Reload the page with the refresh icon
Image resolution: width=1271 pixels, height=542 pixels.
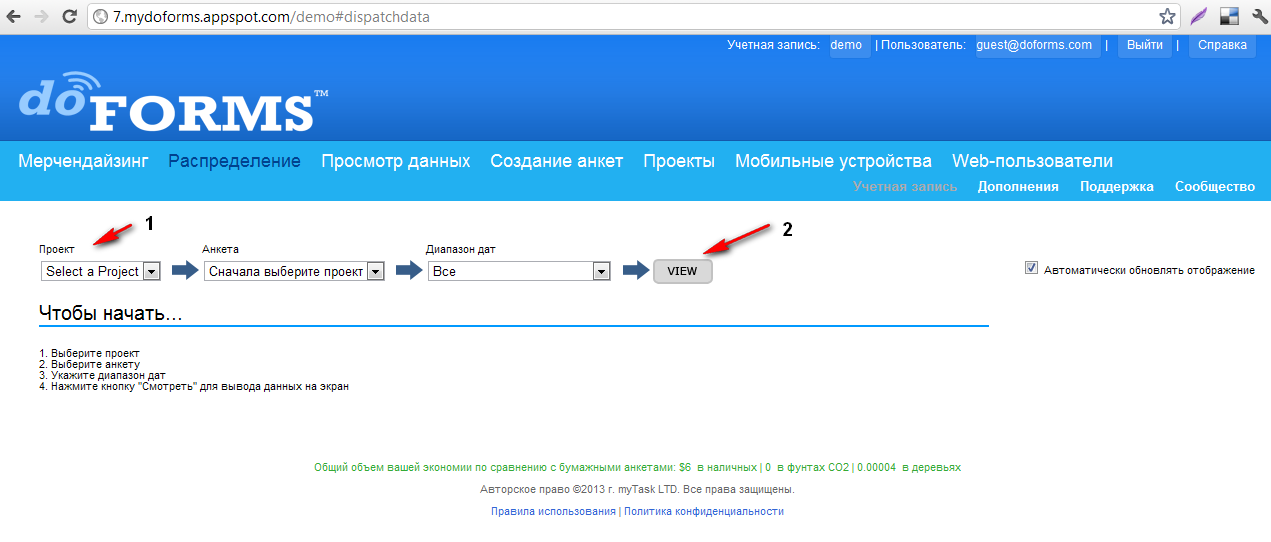click(x=69, y=17)
